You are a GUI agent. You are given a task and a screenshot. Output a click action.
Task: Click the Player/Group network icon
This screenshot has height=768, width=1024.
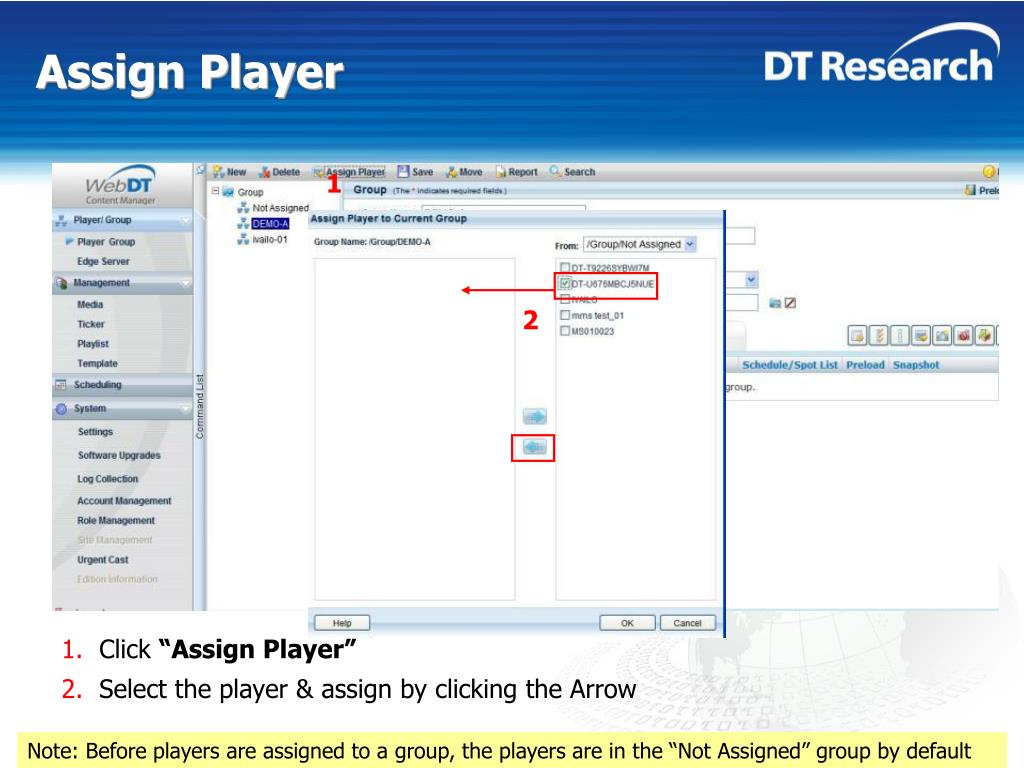point(61,220)
